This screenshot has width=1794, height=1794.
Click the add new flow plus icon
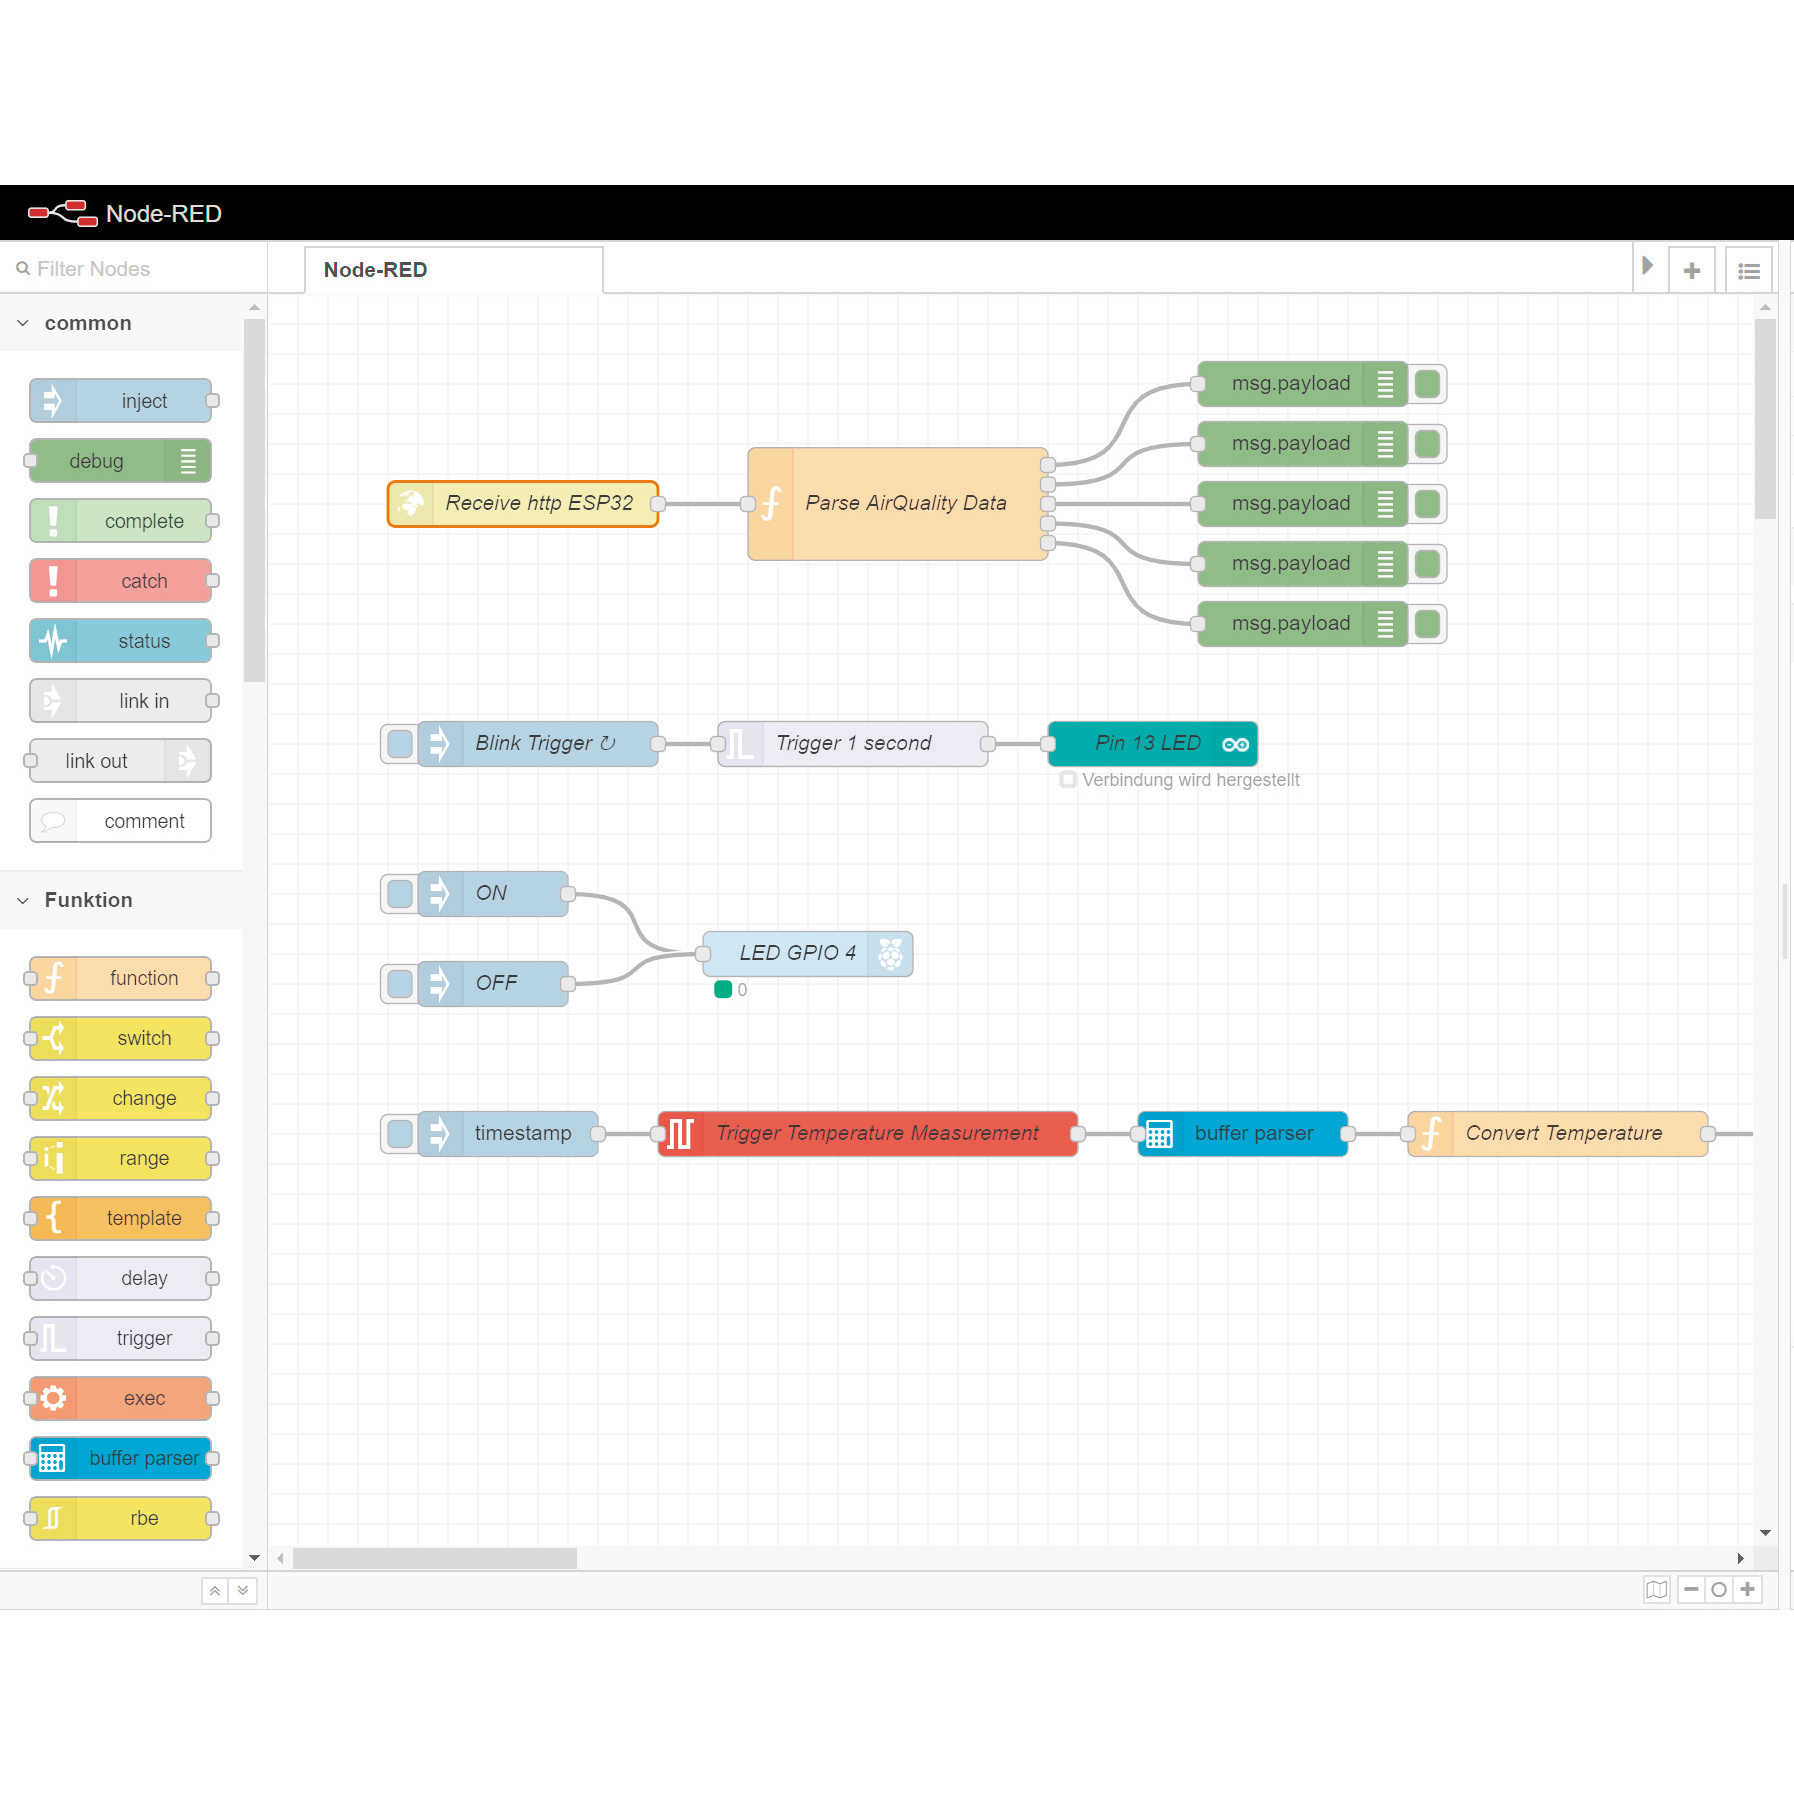click(1691, 270)
